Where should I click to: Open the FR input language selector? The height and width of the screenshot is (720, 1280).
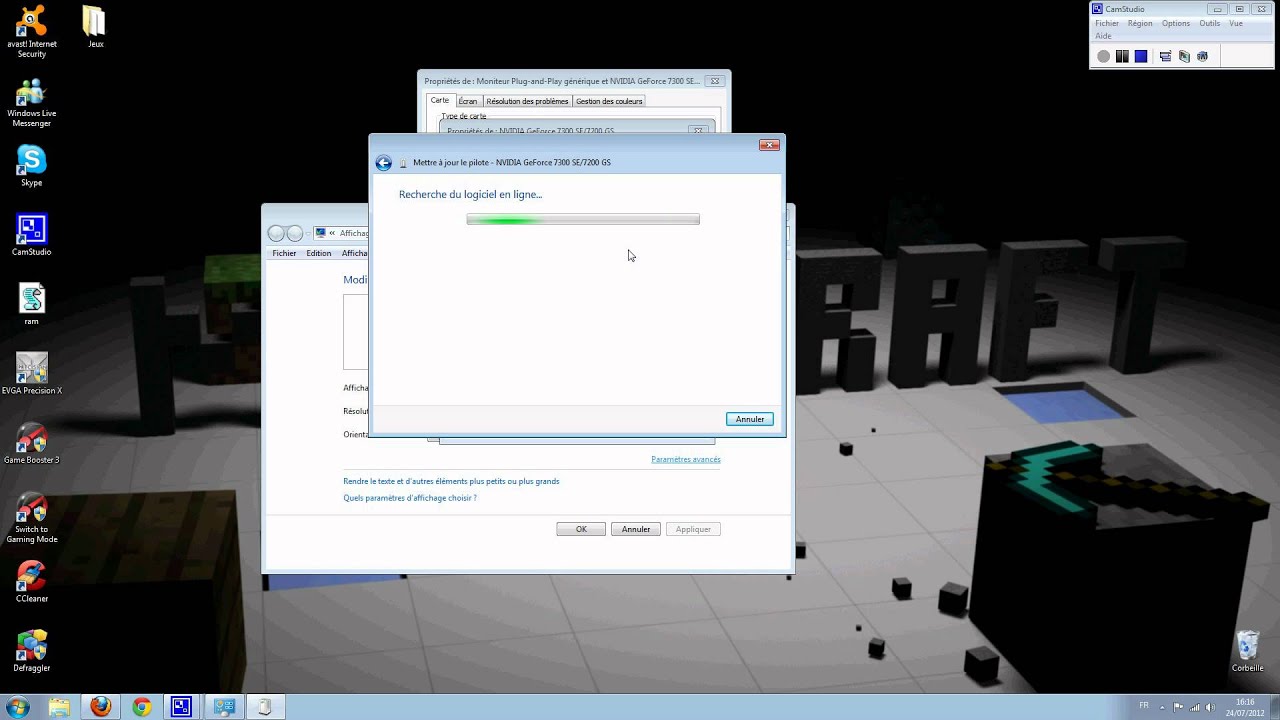pos(1144,706)
